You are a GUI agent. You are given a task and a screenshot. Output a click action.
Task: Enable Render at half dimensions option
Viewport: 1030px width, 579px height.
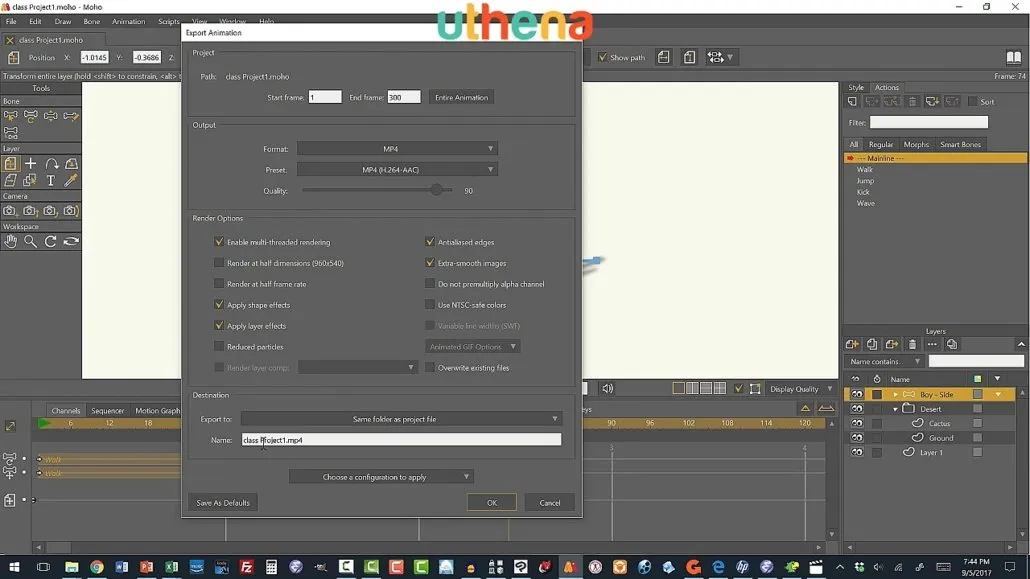click(219, 263)
